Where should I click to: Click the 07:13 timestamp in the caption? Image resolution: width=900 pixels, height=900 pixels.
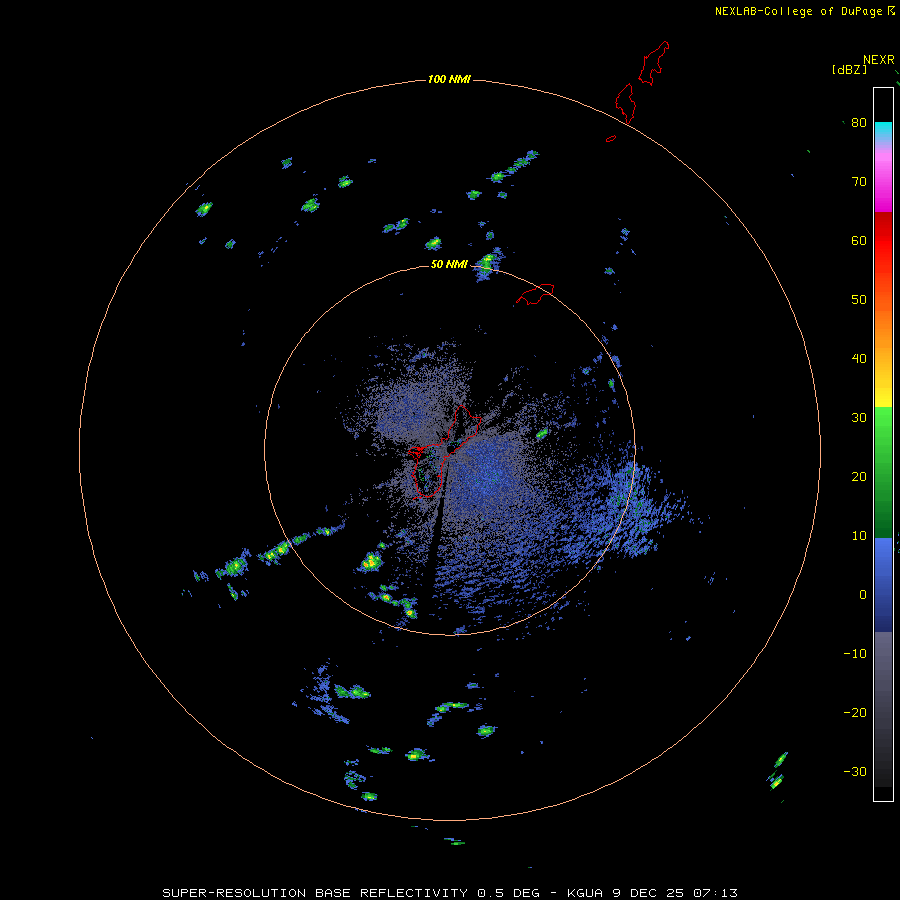click(x=715, y=893)
